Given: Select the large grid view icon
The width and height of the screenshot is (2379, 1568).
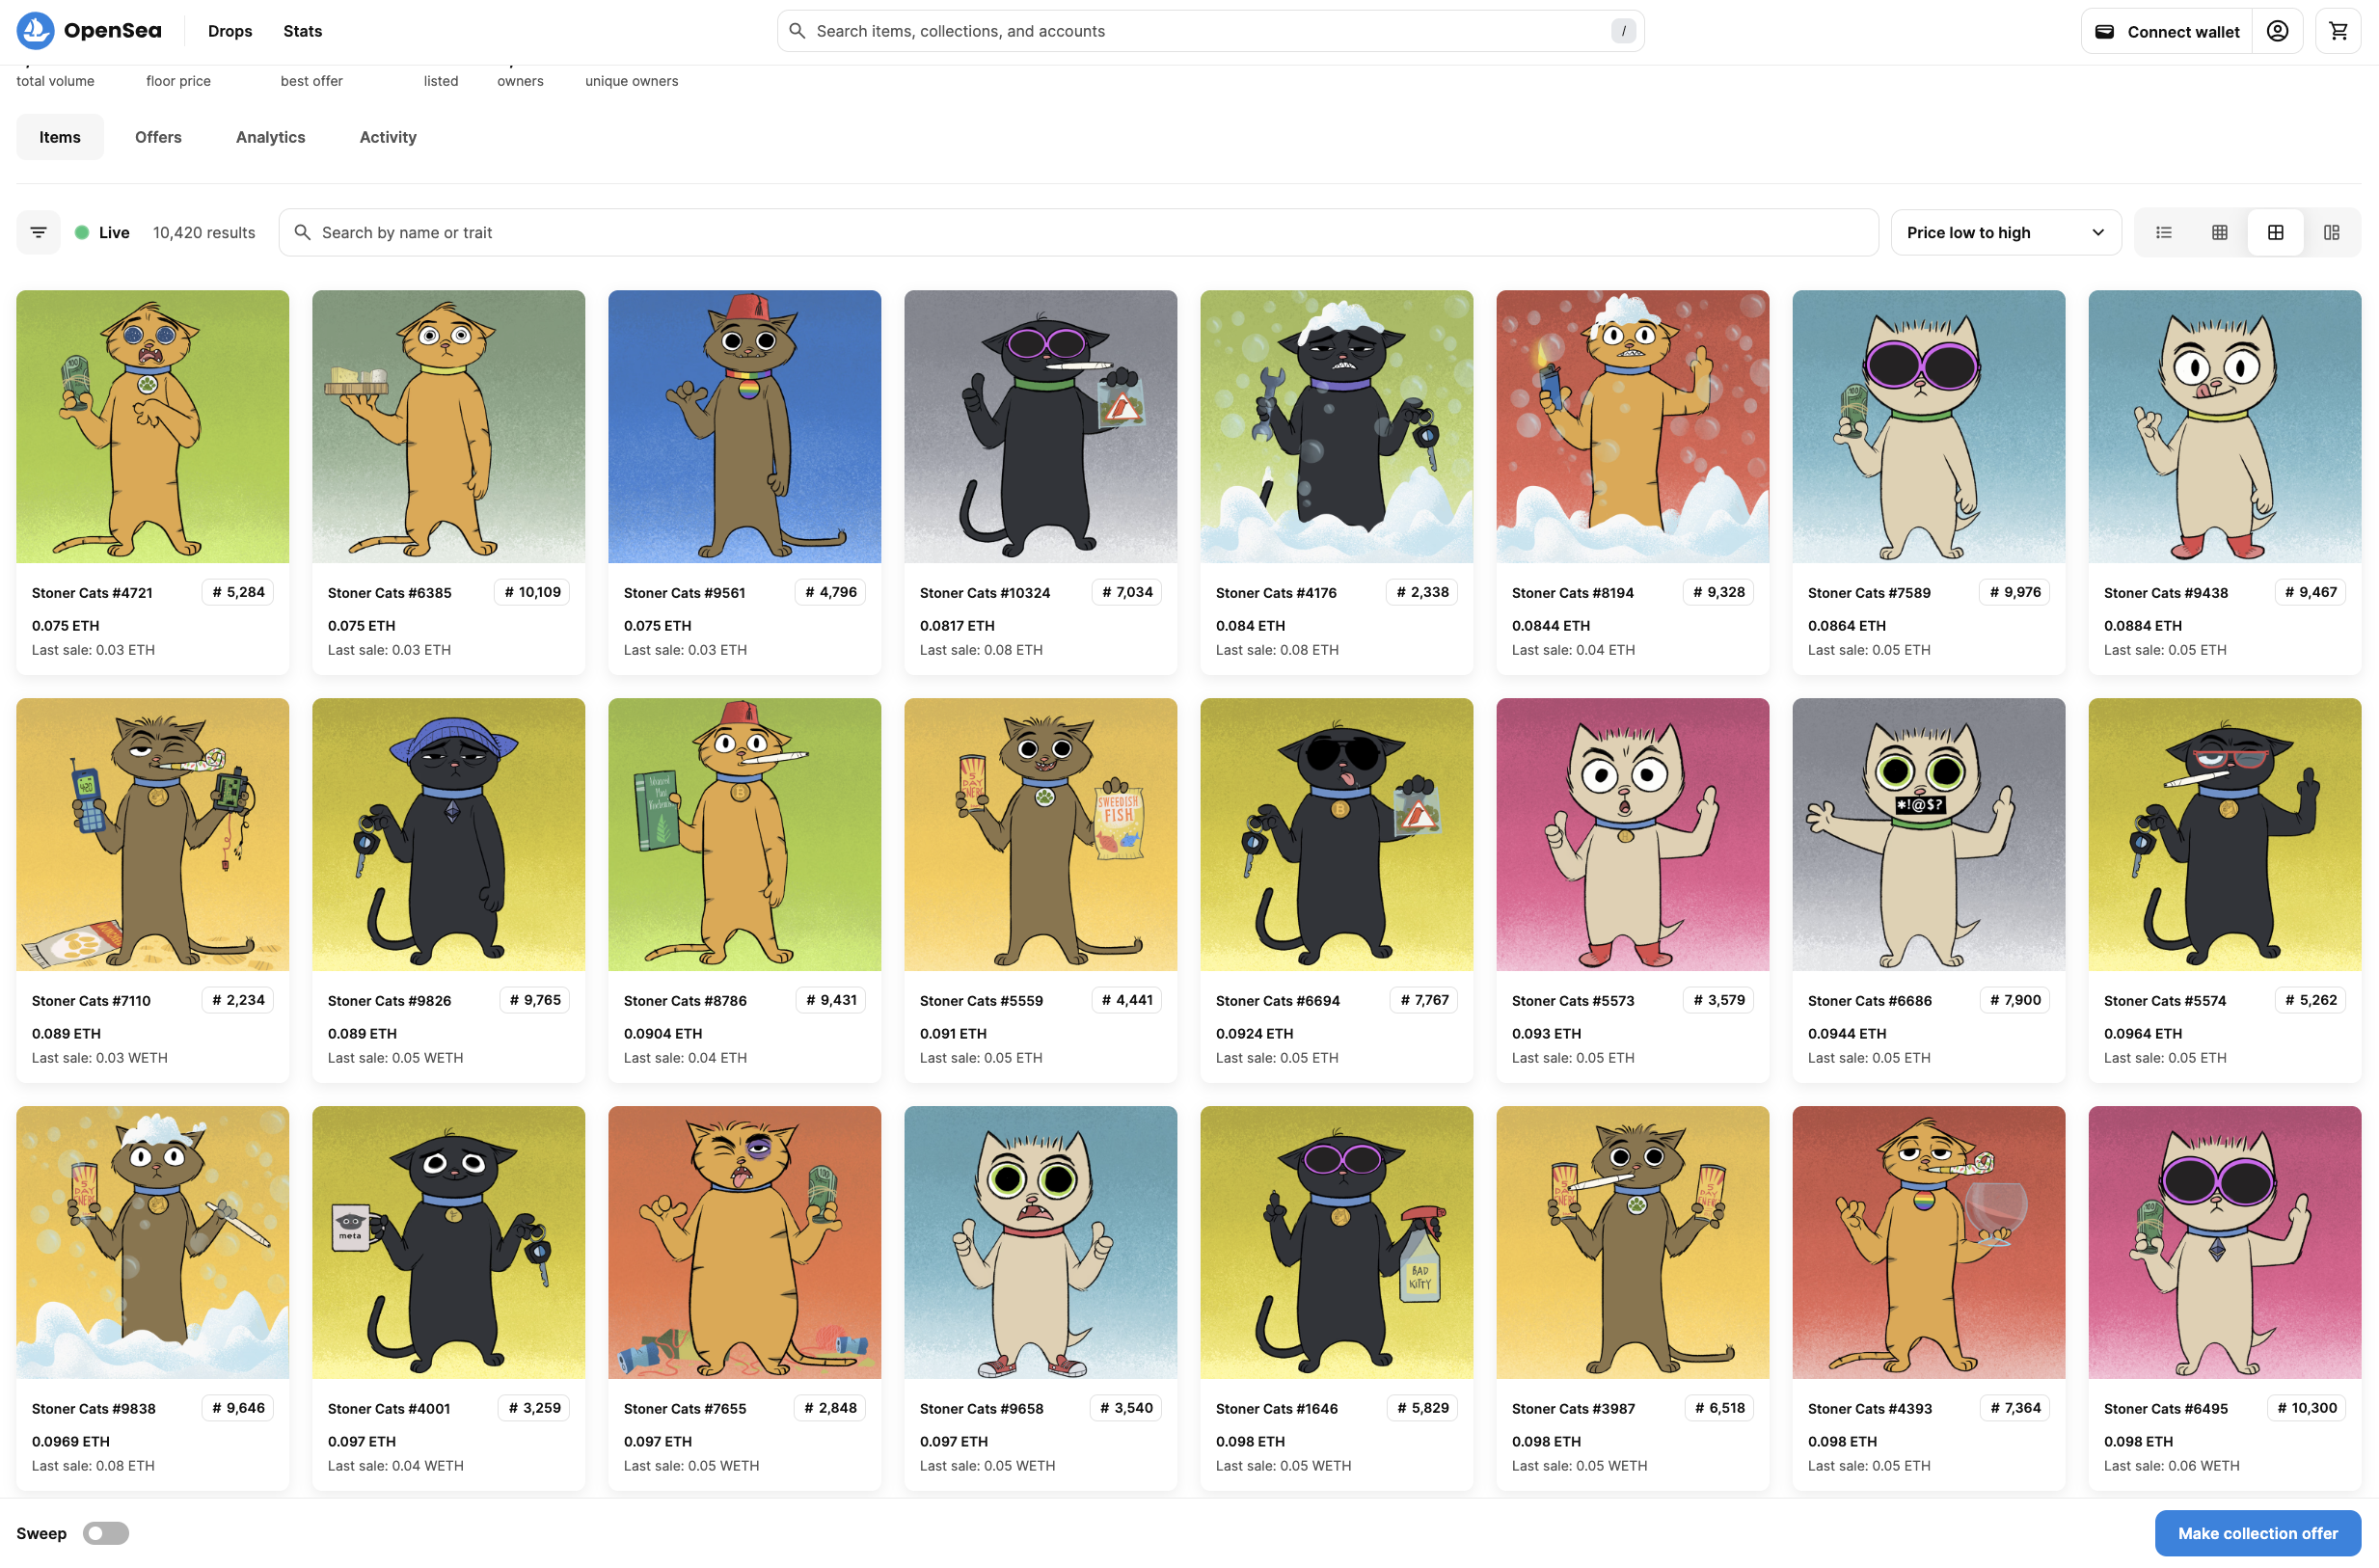Looking at the screenshot, I should pyautogui.click(x=2275, y=232).
